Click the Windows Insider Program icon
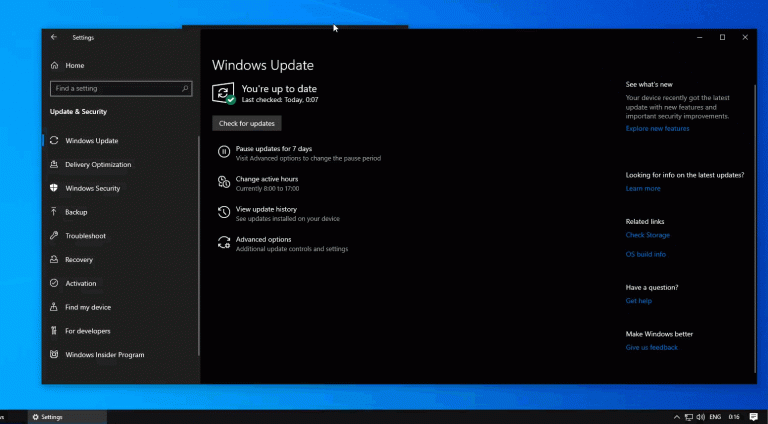 54,354
